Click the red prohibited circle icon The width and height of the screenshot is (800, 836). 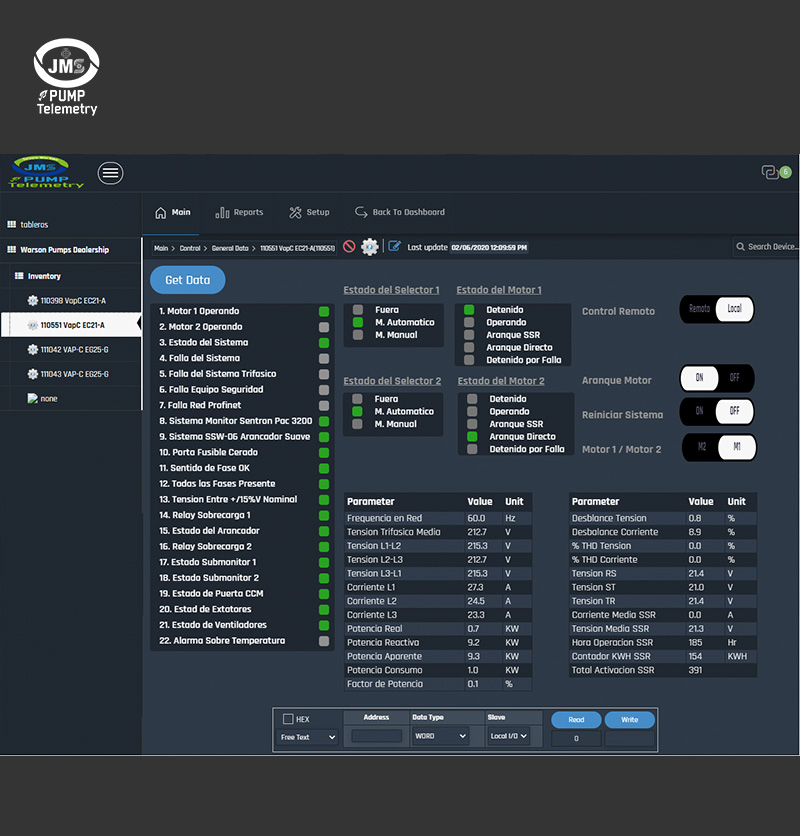click(349, 247)
